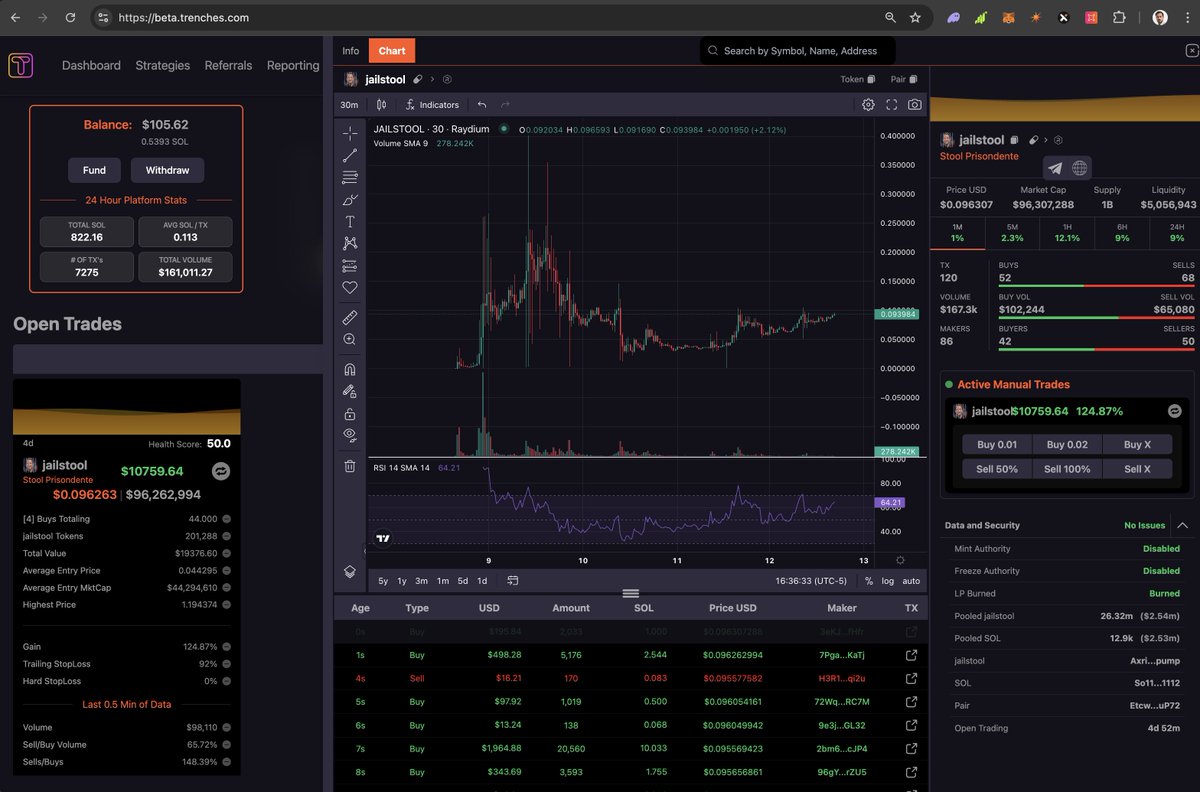Screen dimensions: 1200x792
Task: Toggle auto scale on the chart
Action: point(911,580)
